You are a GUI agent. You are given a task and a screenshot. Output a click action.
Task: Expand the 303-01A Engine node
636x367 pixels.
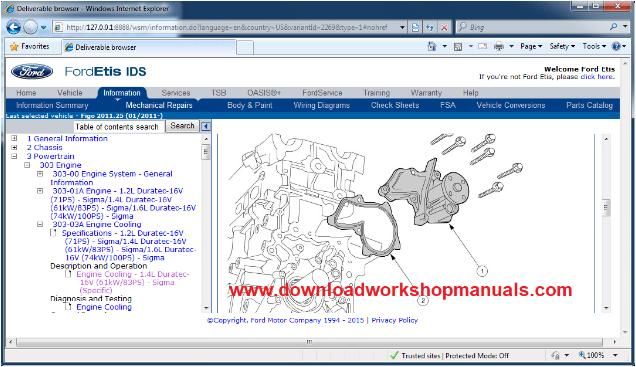click(40, 191)
